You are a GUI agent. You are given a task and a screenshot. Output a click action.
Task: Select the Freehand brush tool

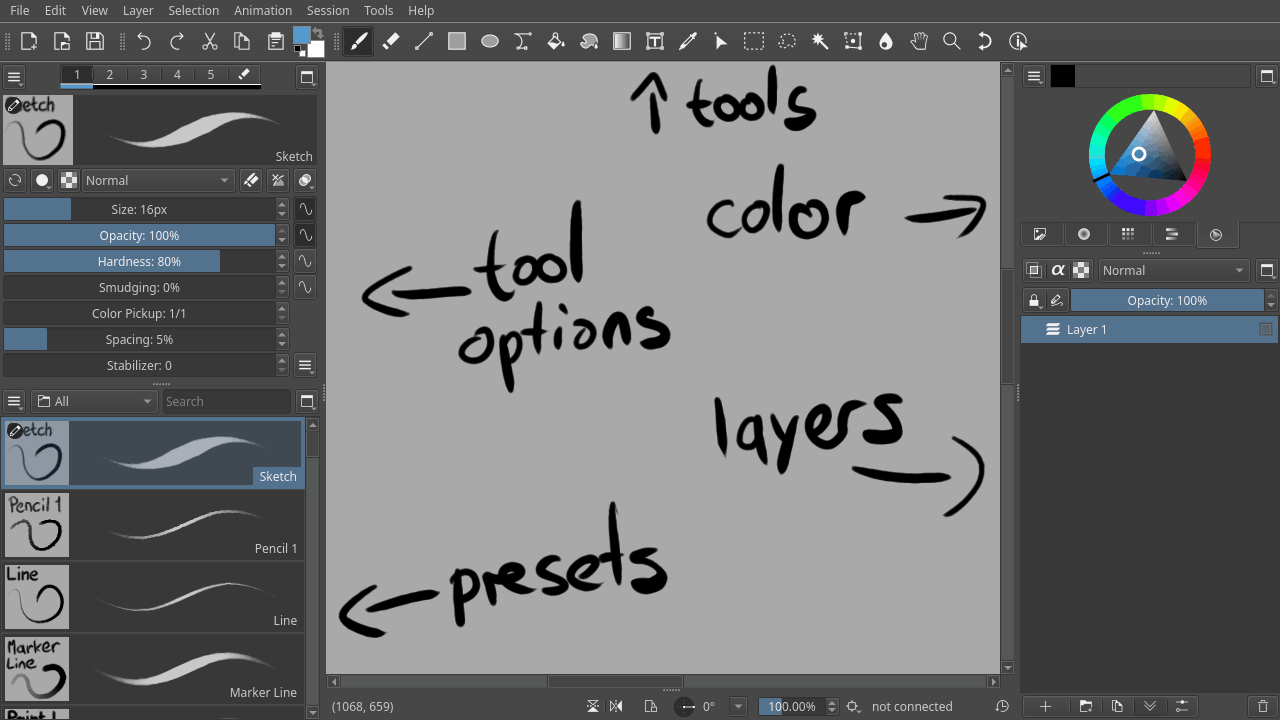click(x=358, y=41)
